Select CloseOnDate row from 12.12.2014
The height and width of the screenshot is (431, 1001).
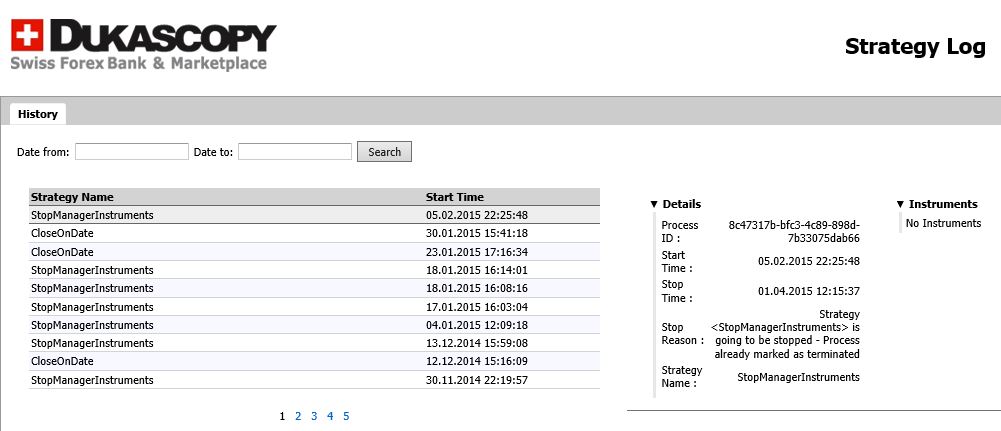pyautogui.click(x=62, y=361)
